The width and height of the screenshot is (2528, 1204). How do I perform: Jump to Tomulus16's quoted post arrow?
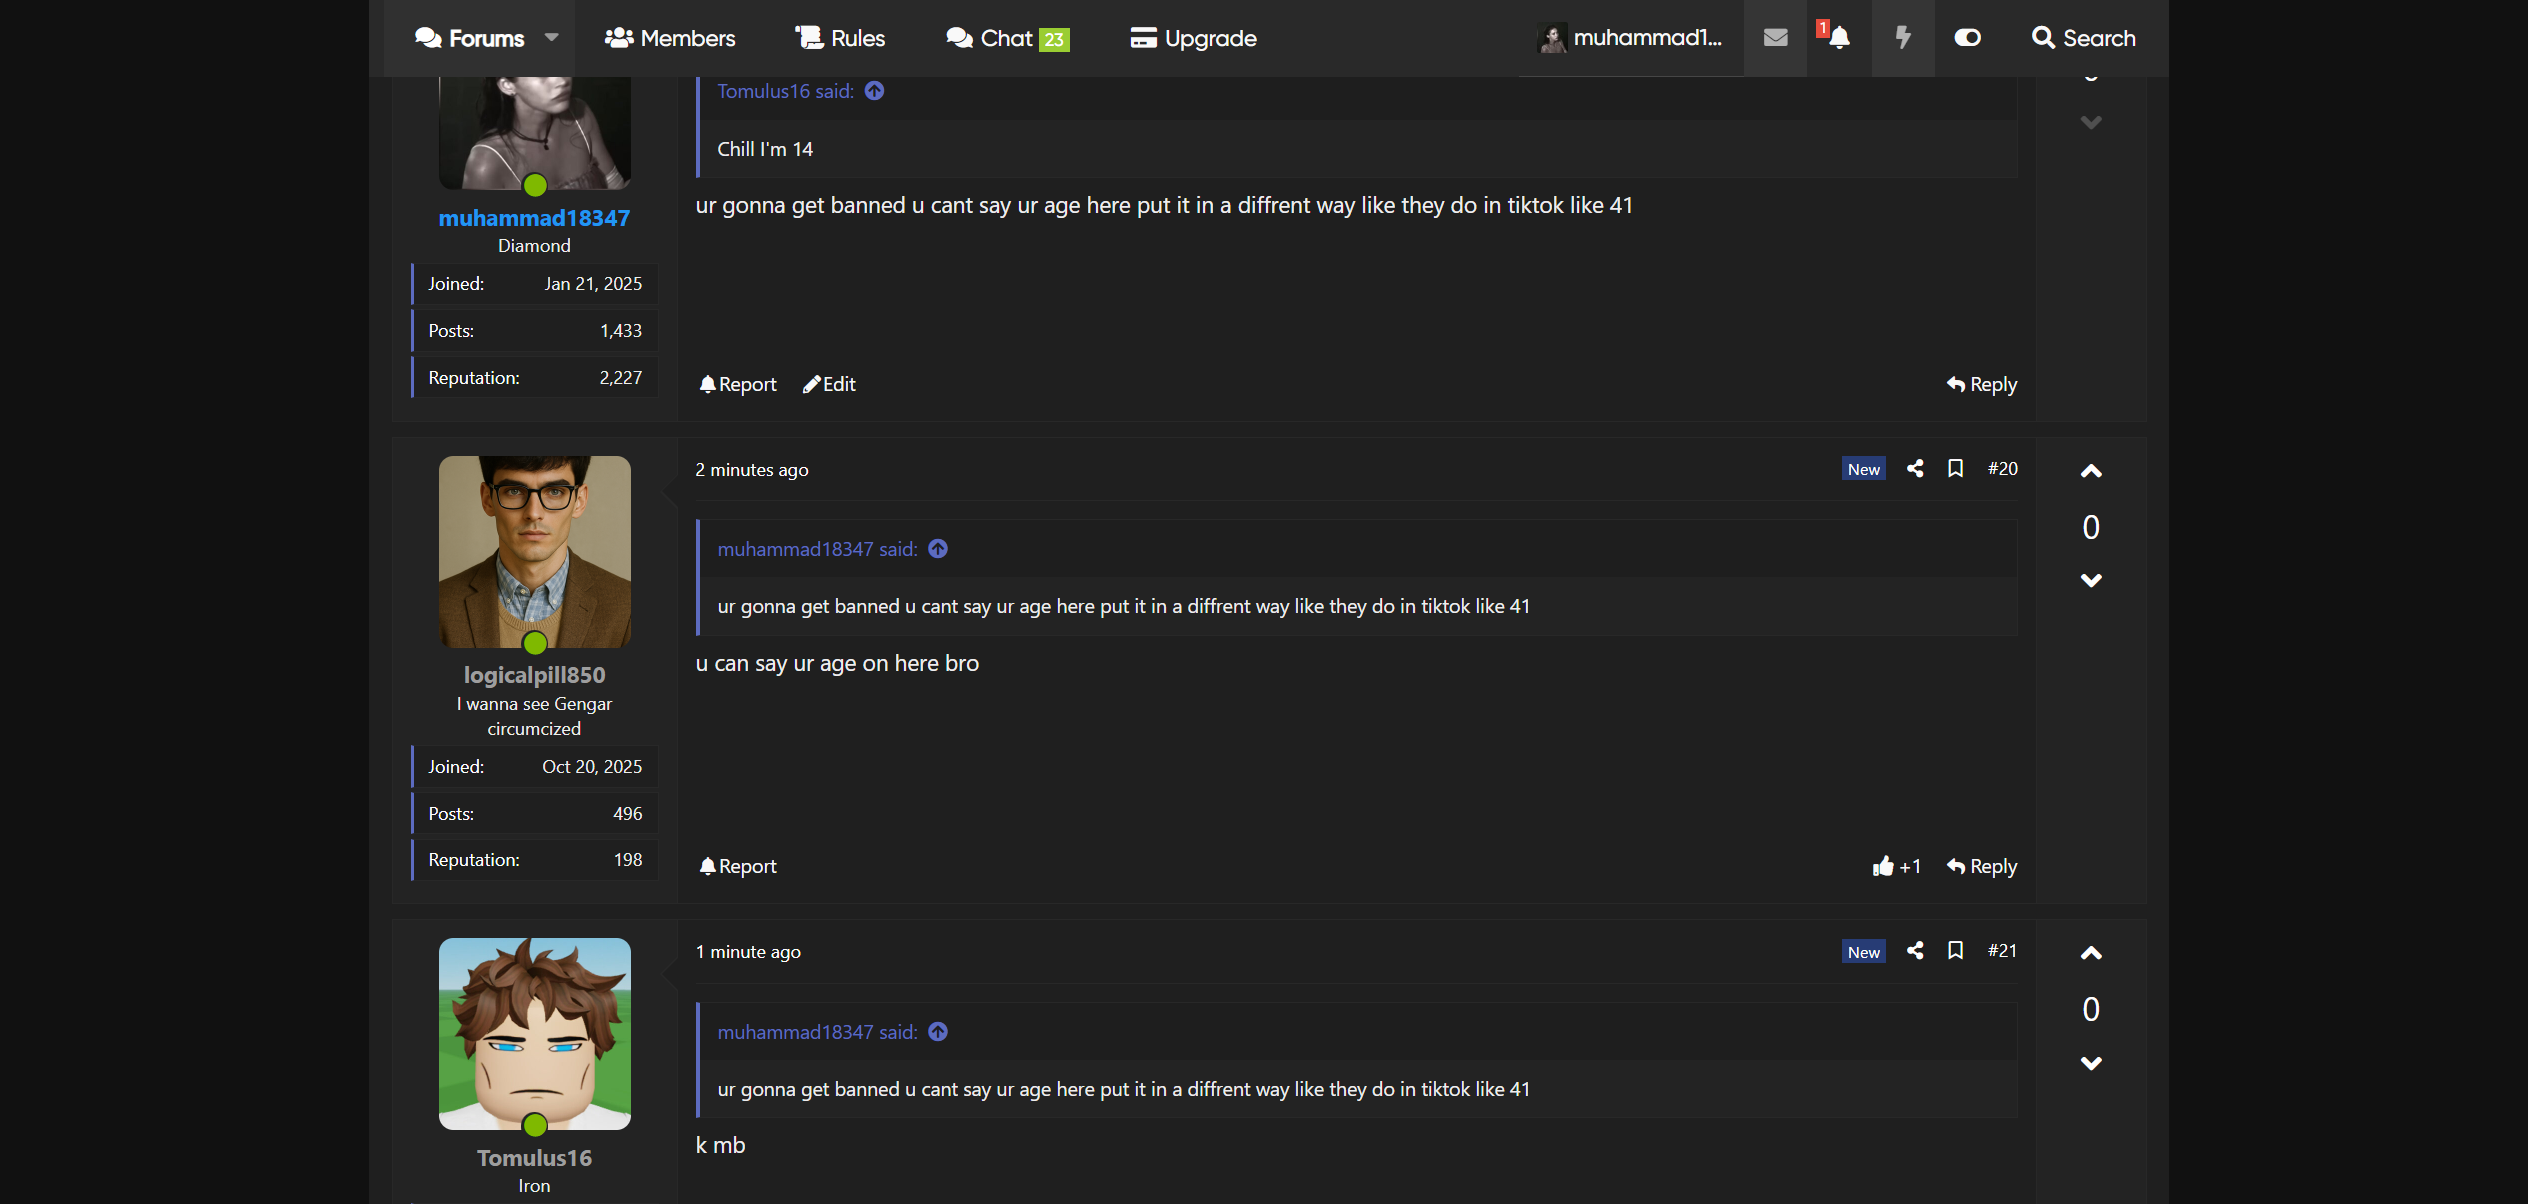[874, 91]
